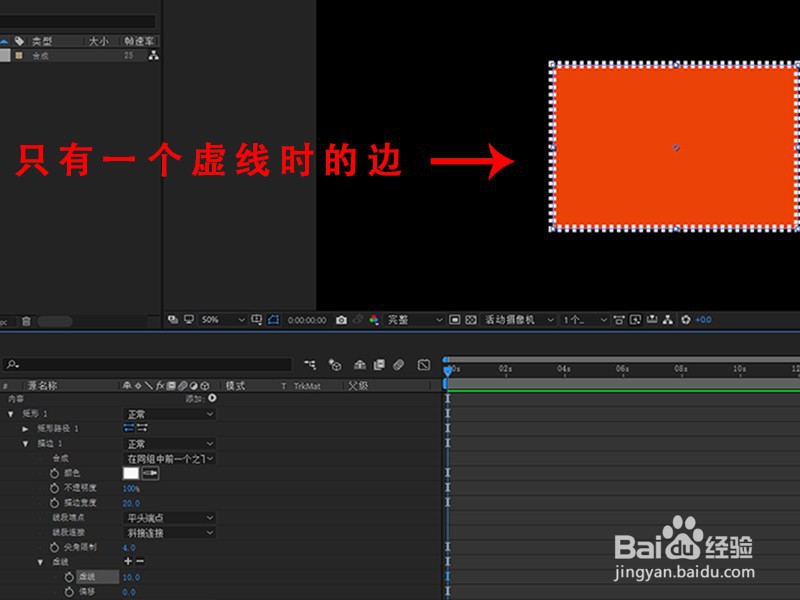Toggle the frame blending icon

tap(379, 364)
